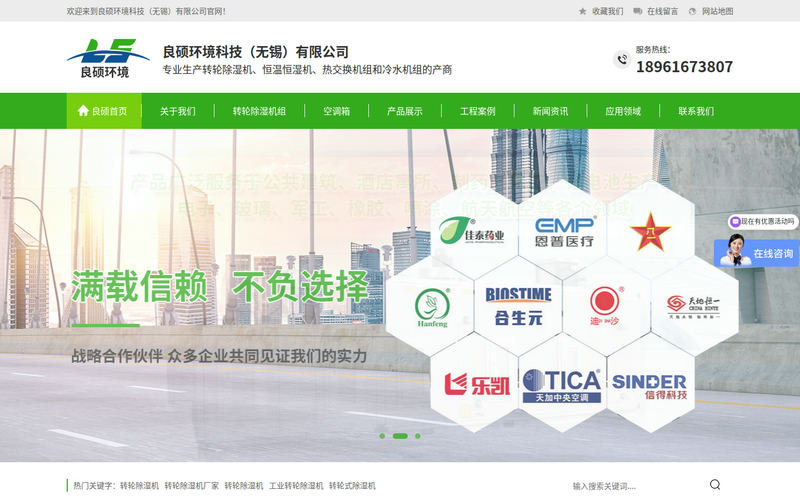Click the SINDER 信得科技 logo
The height and width of the screenshot is (500, 800).
tap(649, 386)
